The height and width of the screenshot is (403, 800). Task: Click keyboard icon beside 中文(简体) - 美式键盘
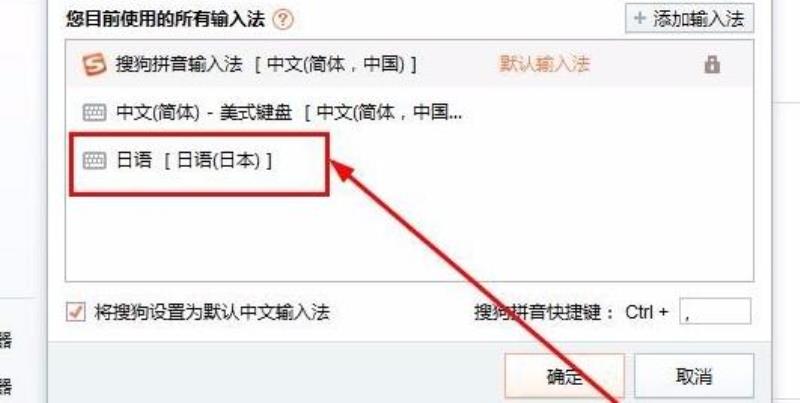point(94,113)
